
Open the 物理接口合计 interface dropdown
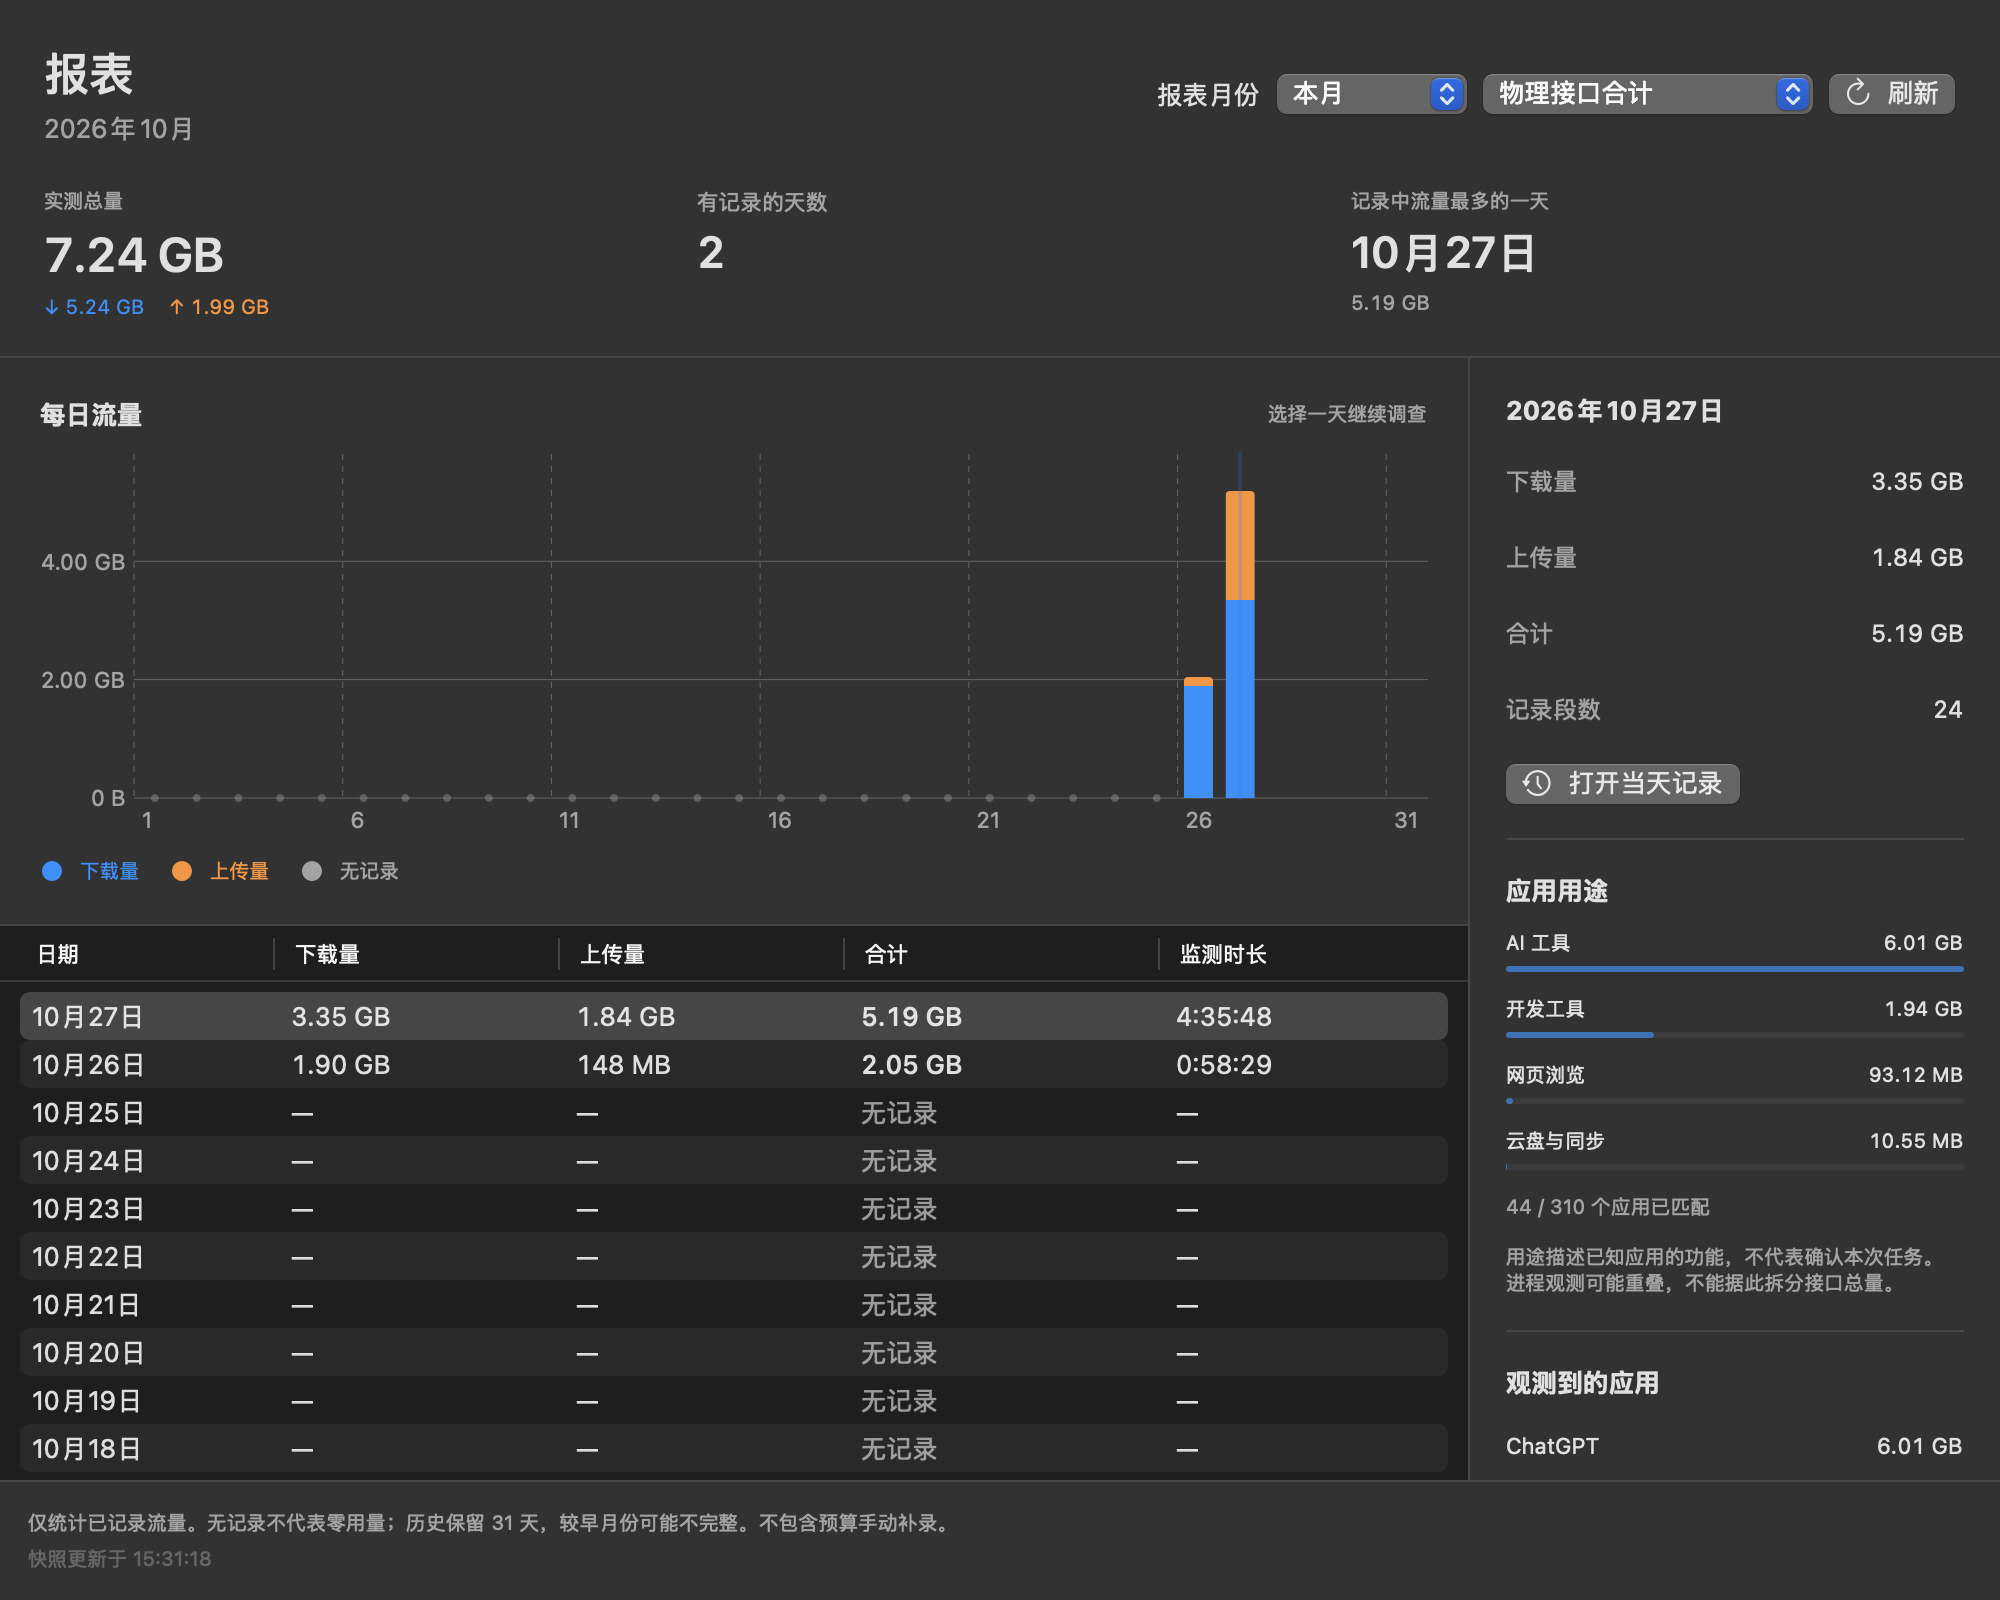[x=1647, y=94]
